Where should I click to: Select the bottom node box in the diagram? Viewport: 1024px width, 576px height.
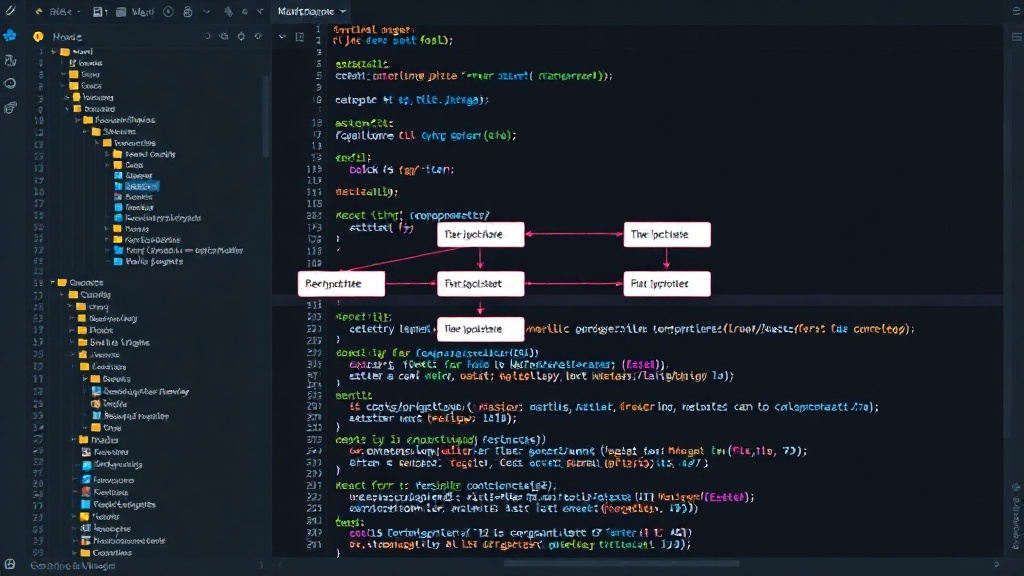(480, 329)
